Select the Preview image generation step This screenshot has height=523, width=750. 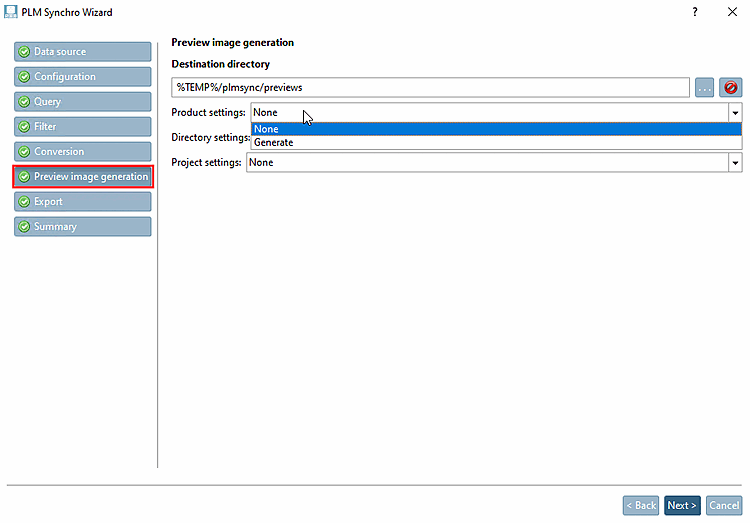pyautogui.click(x=83, y=177)
